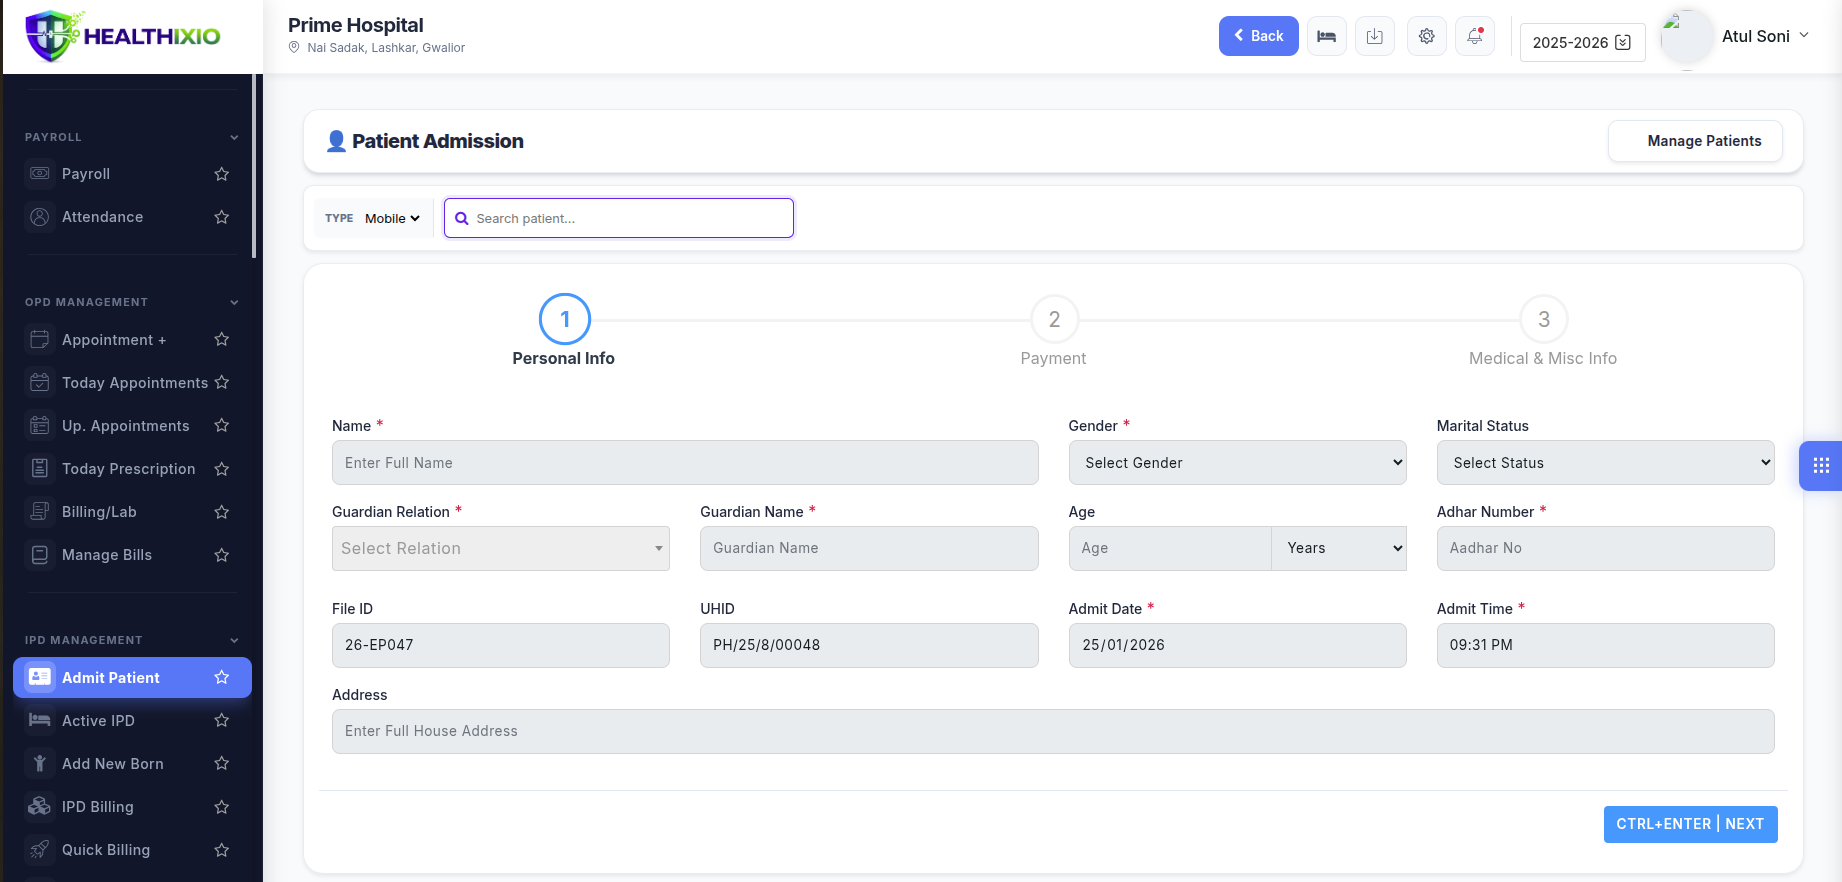Click the sidebar vertical scrollbar
The width and height of the screenshot is (1842, 882).
point(255,166)
